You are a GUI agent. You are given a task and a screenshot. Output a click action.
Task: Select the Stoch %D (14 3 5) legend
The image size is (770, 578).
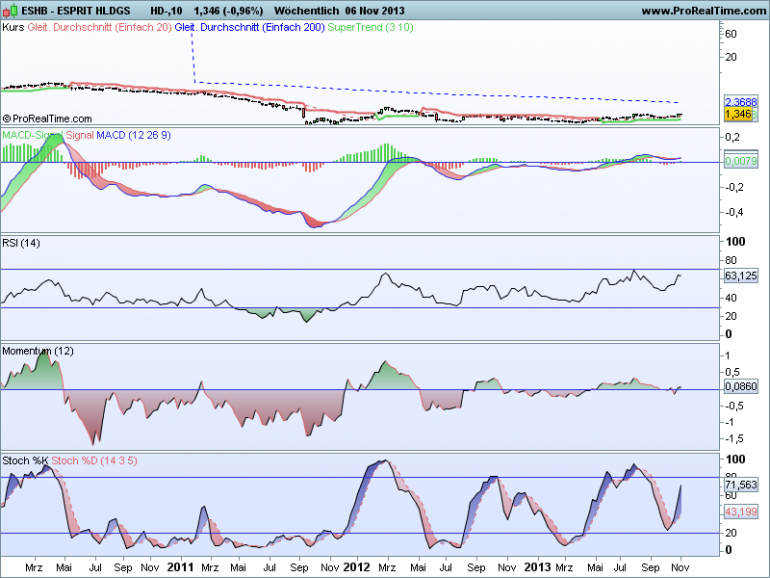point(94,461)
